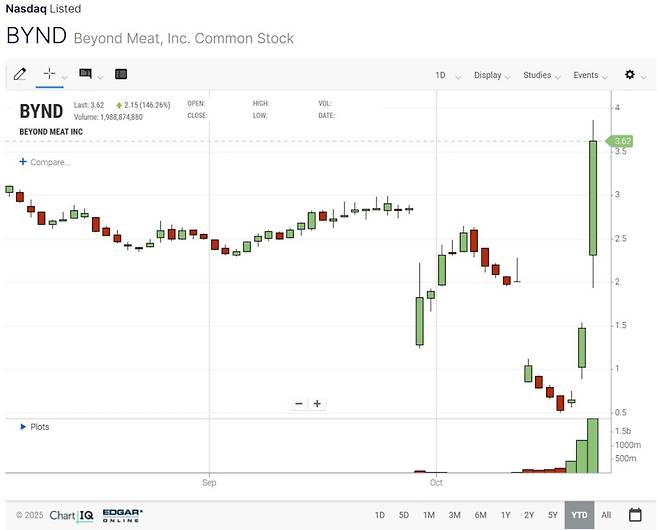Zoom in with the plus button
Viewport: 658px width, 530px height.
(317, 404)
